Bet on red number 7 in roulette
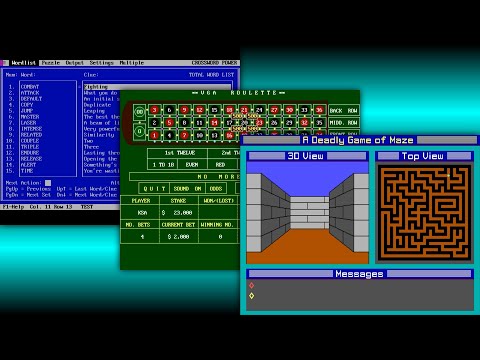Screen dimensions: 480x360 (184, 135)
